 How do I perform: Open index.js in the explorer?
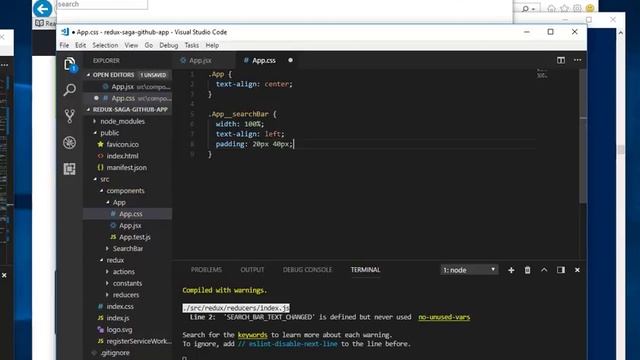tap(118, 318)
